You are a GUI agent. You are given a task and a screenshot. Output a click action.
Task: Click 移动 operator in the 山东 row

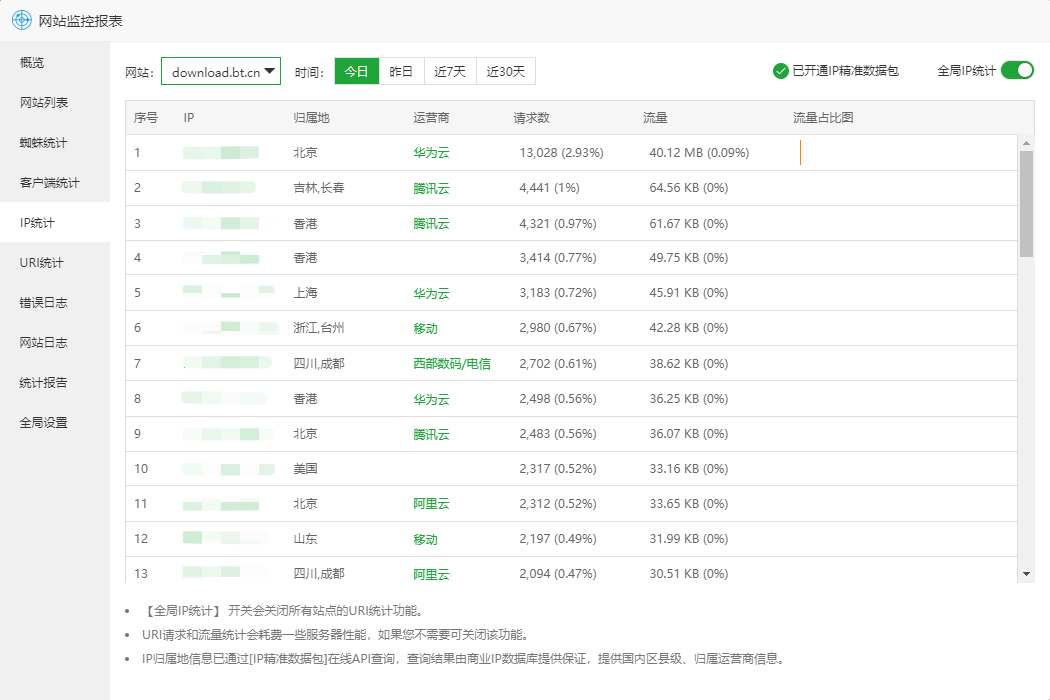click(425, 539)
